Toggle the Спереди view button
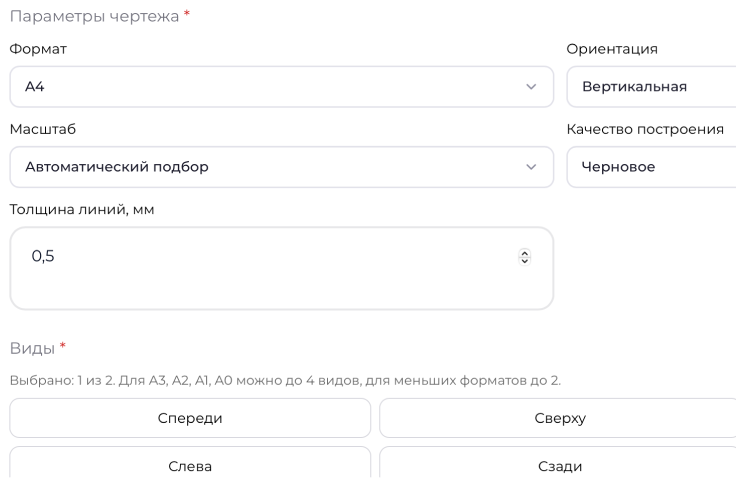736x478 pixels. point(190,418)
